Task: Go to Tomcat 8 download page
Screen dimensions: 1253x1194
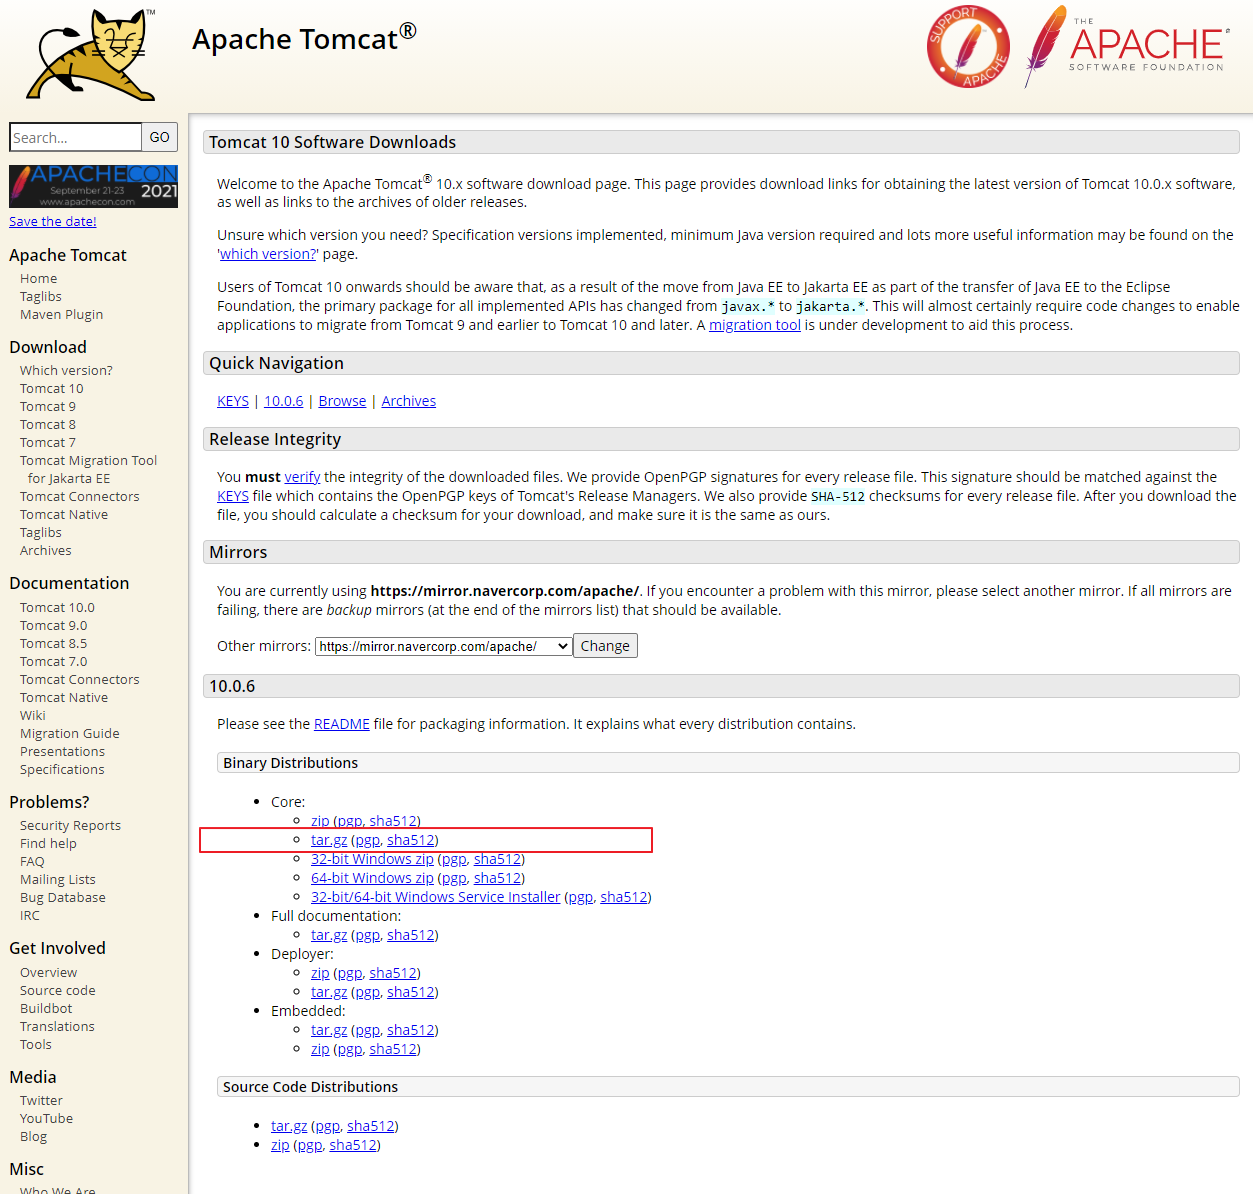Action: (x=48, y=424)
